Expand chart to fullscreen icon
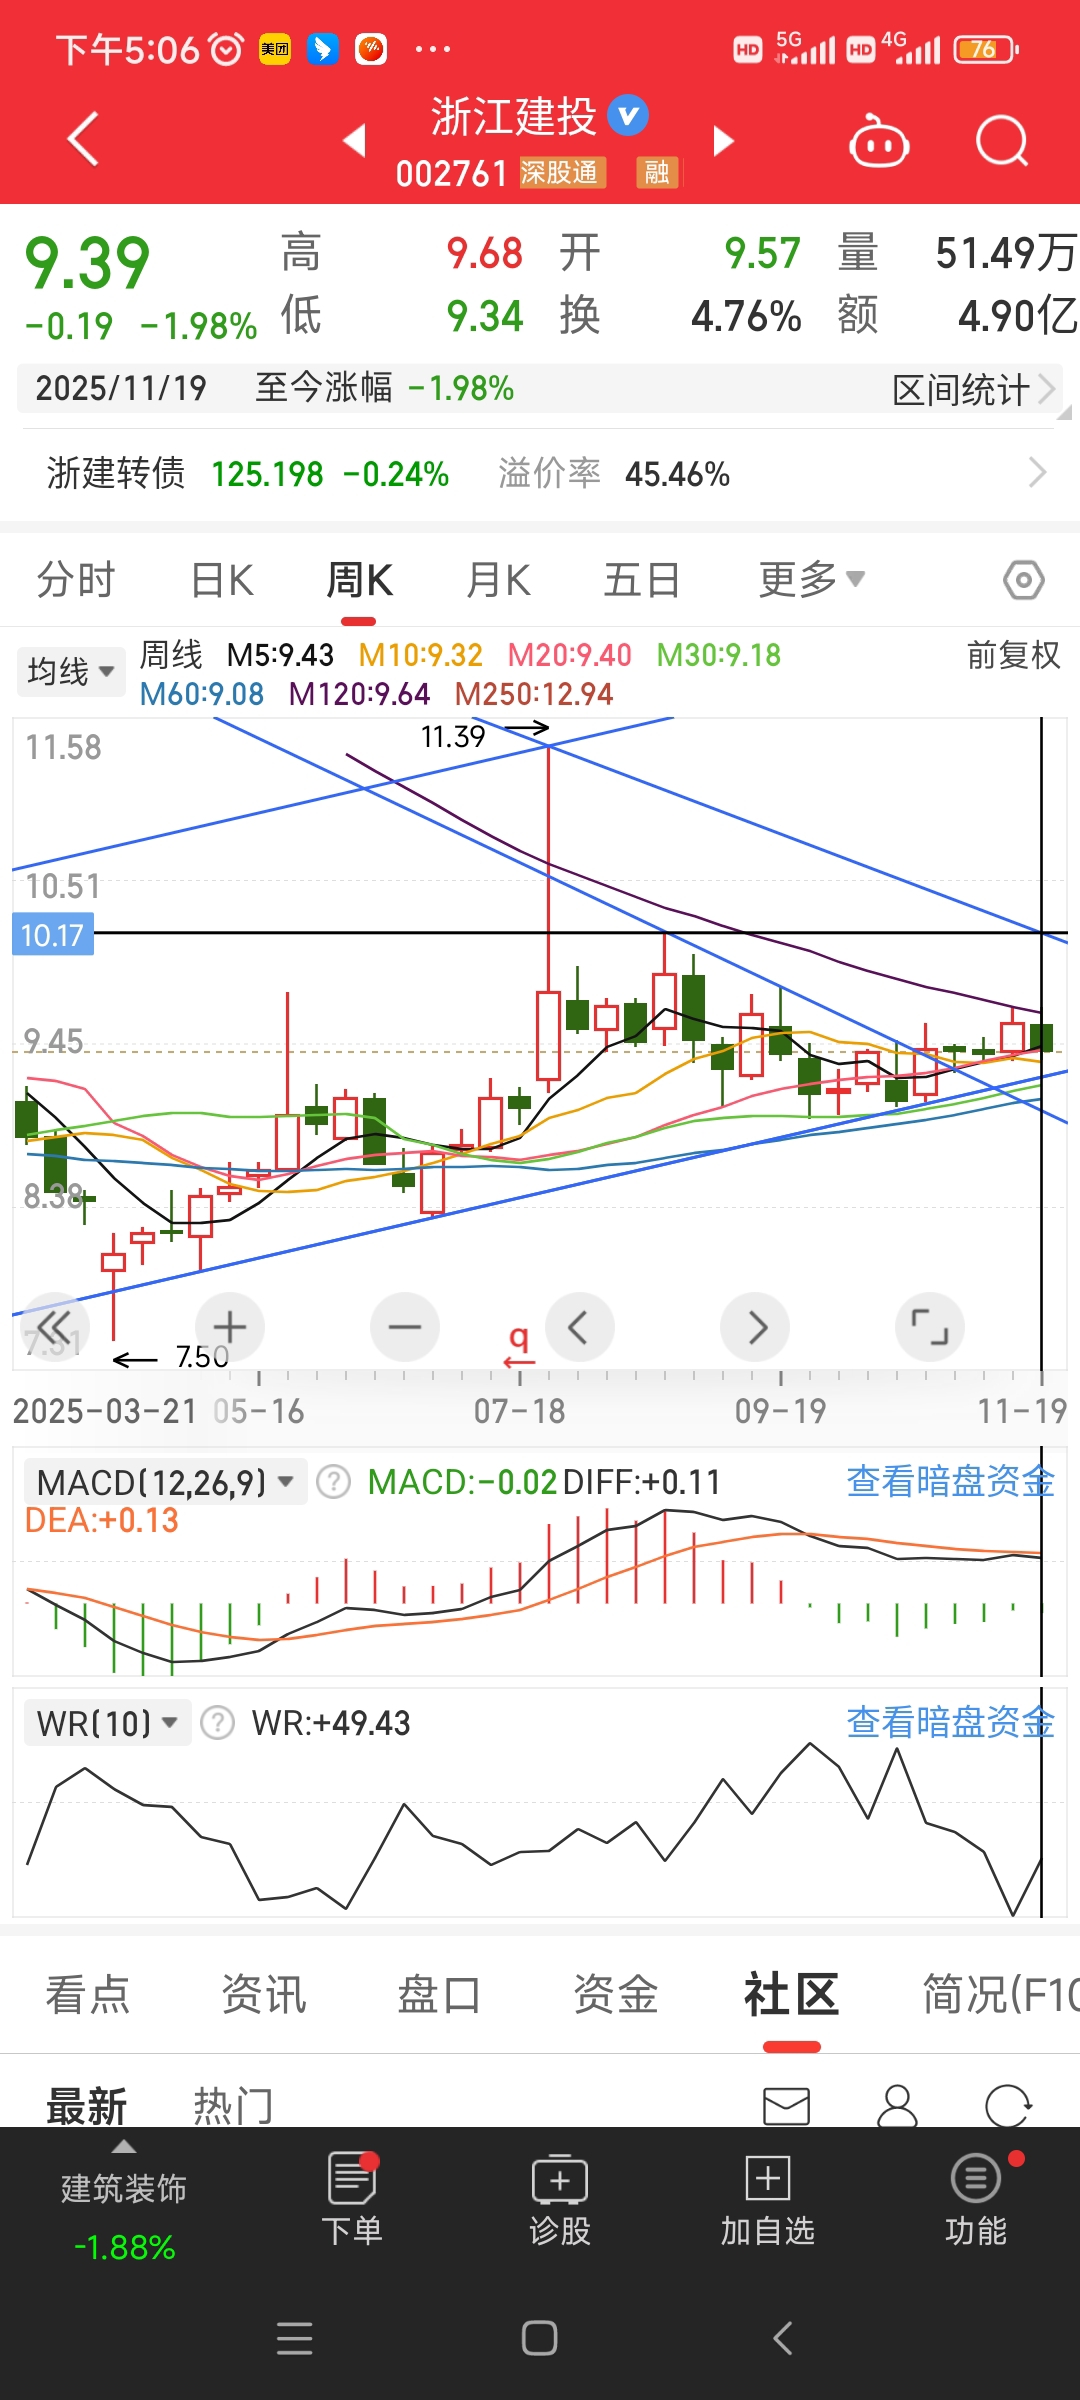 tap(930, 1327)
